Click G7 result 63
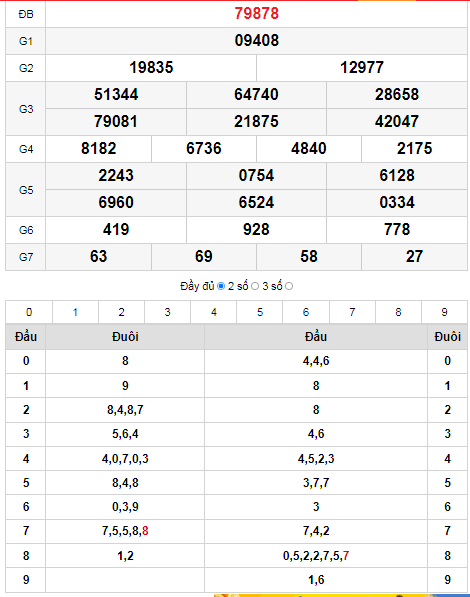The height and width of the screenshot is (597, 470). click(98, 257)
